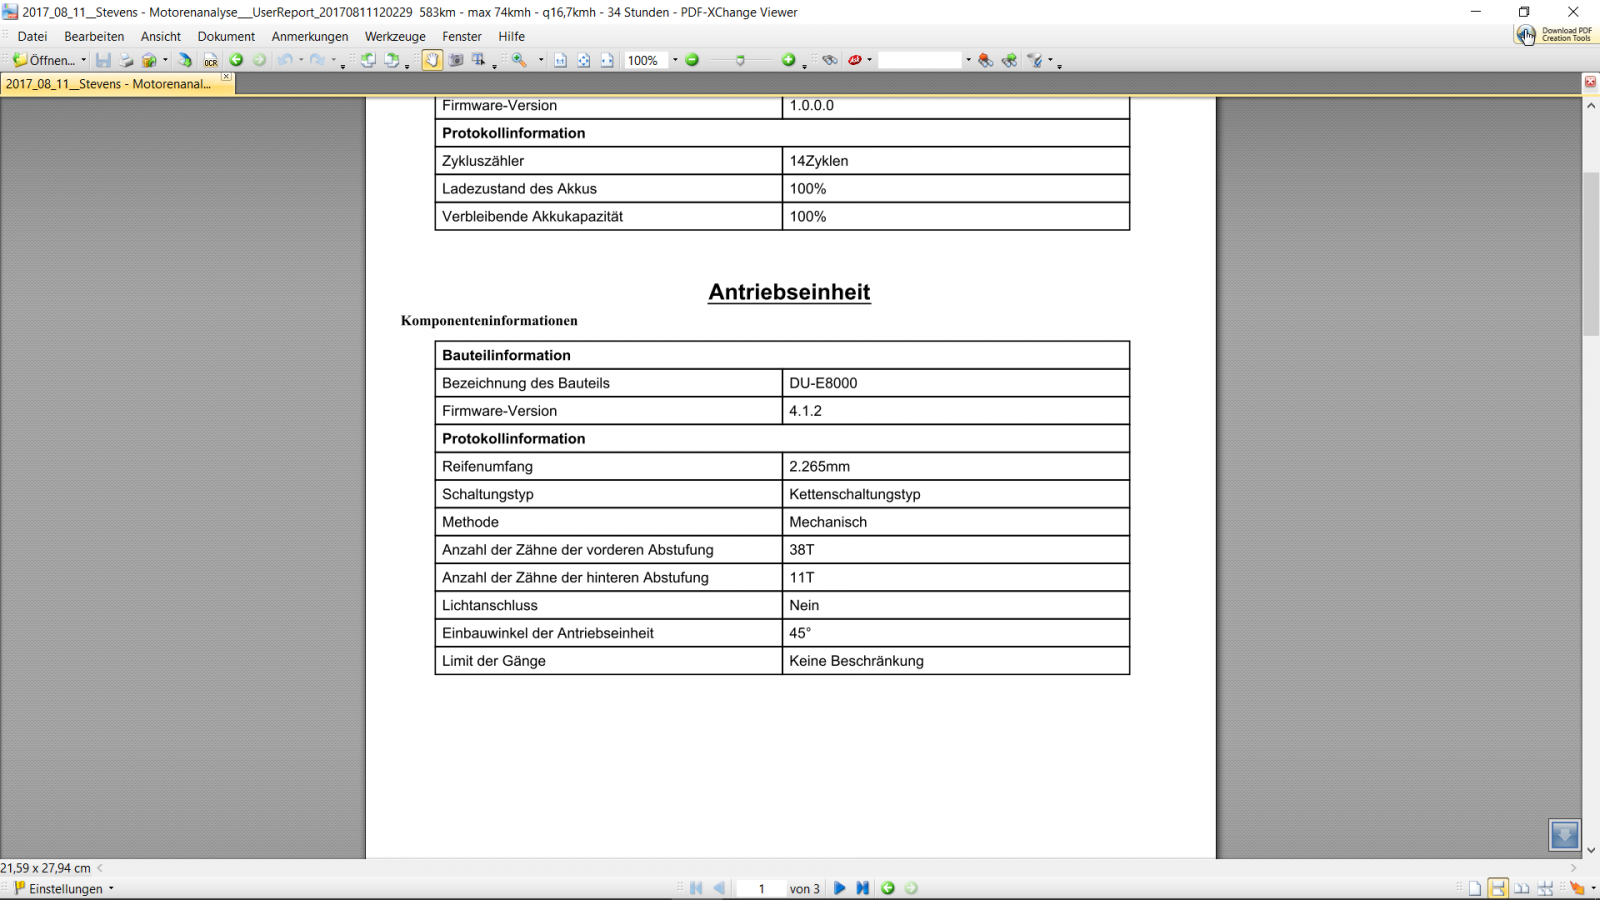
Task: Click the red Ask search provider icon
Action: click(x=854, y=60)
